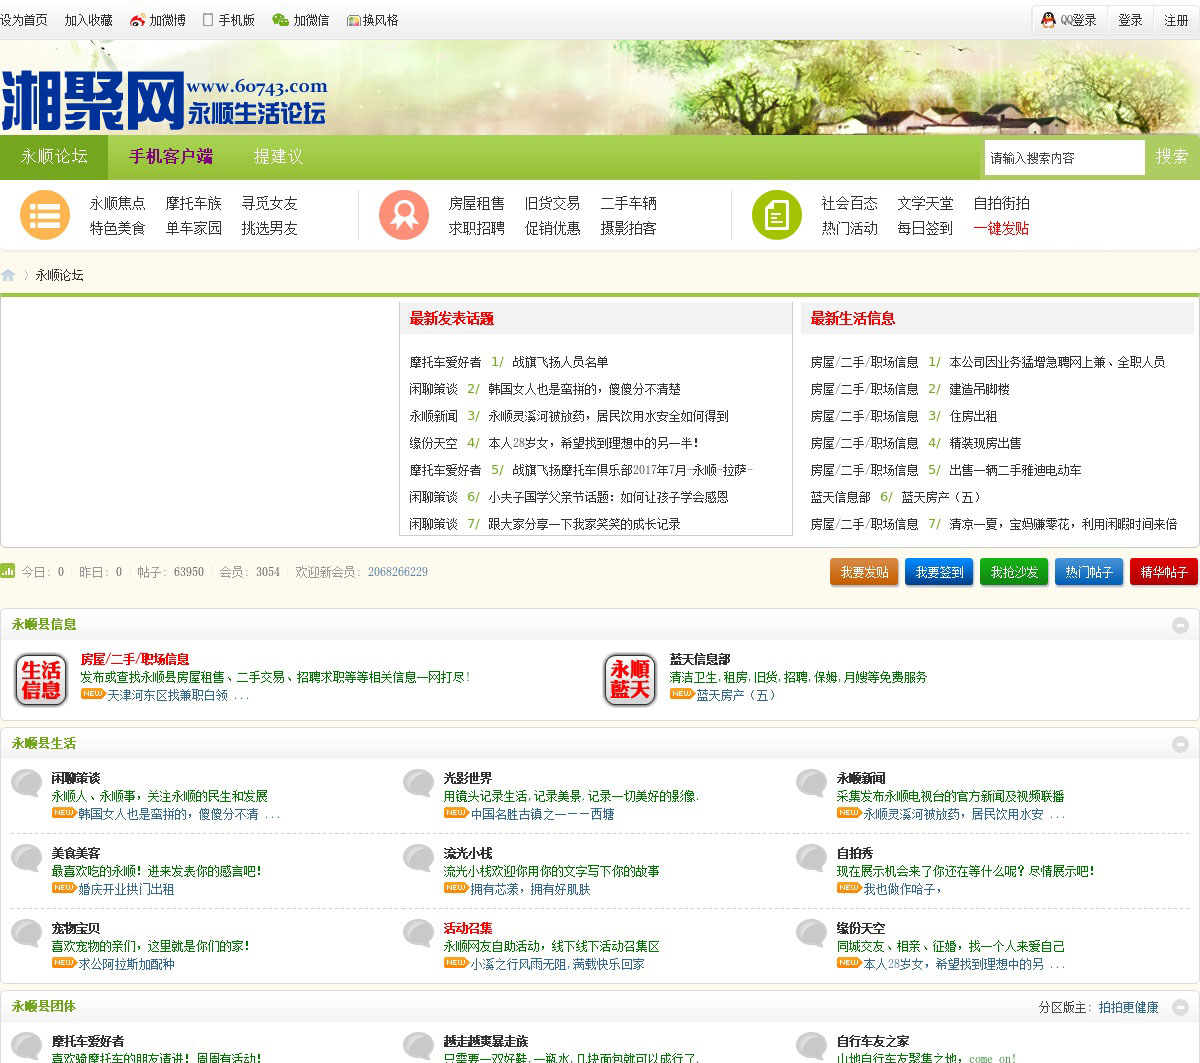The width and height of the screenshot is (1200, 1063).
Task: Click the 闲聊策谈 speech bubble icon
Action: (x=27, y=783)
